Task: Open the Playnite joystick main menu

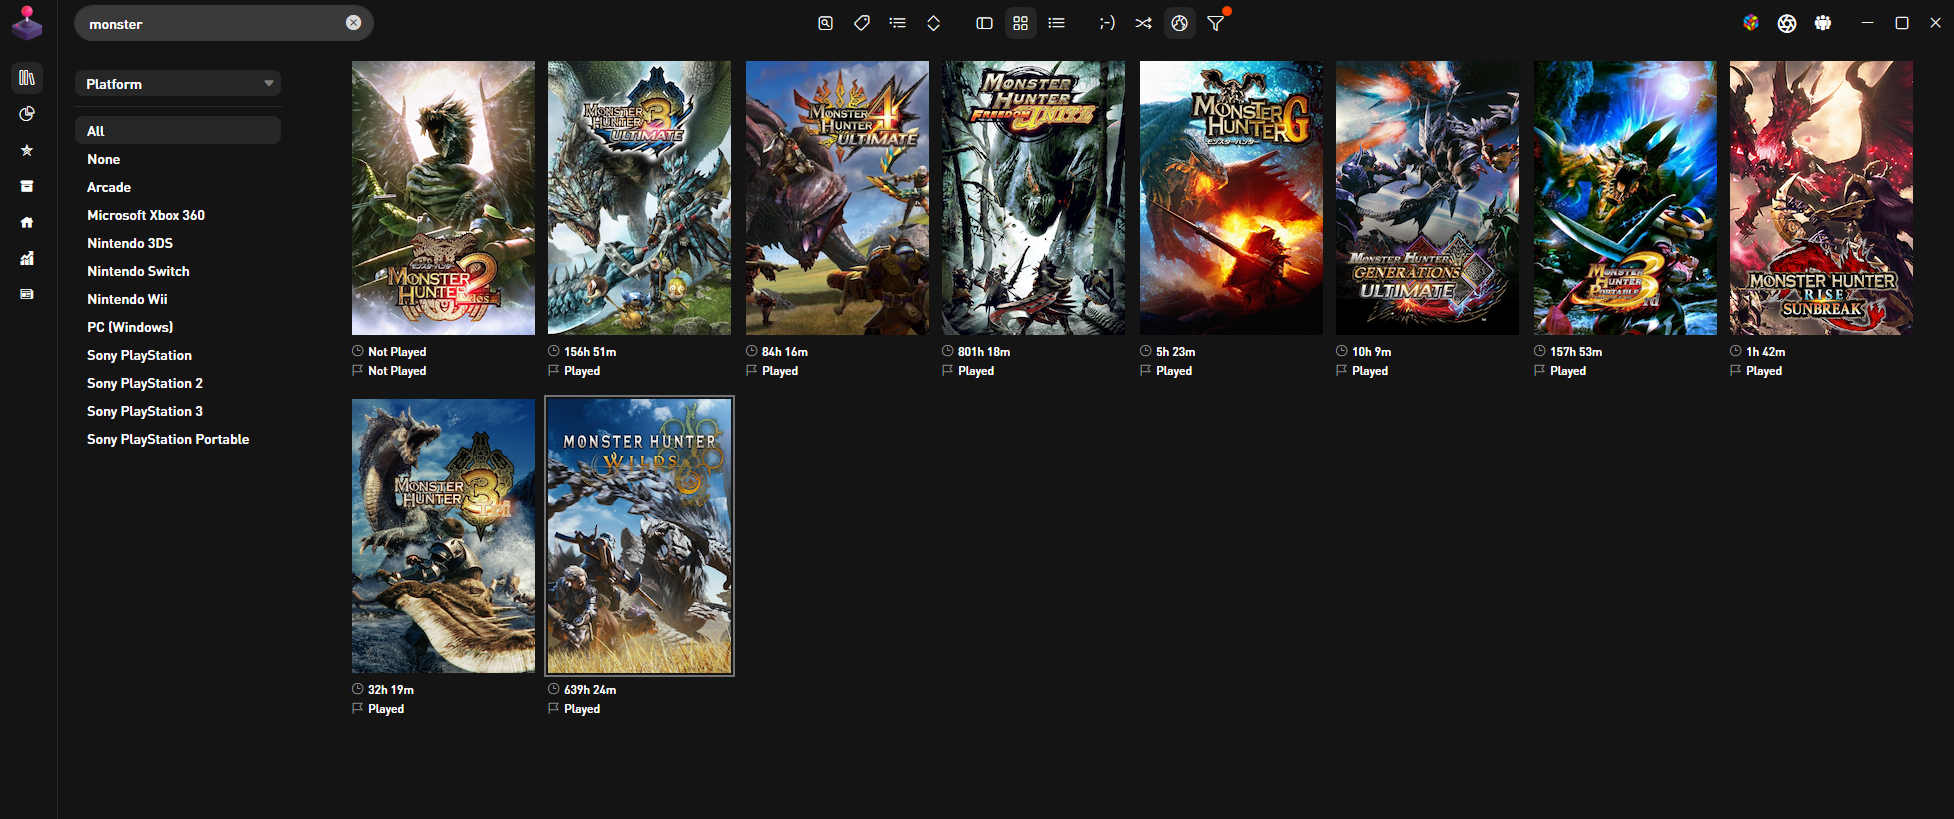Action: (x=27, y=23)
